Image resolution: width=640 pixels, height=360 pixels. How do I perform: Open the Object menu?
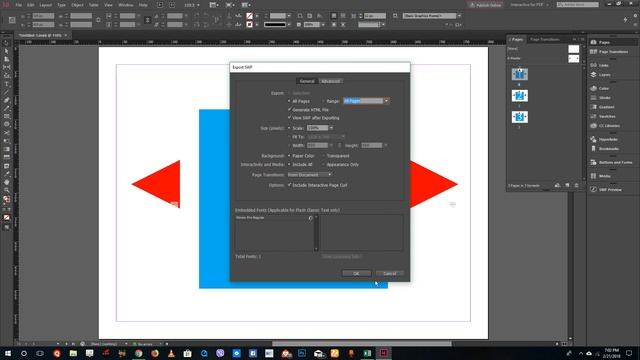[x=77, y=5]
